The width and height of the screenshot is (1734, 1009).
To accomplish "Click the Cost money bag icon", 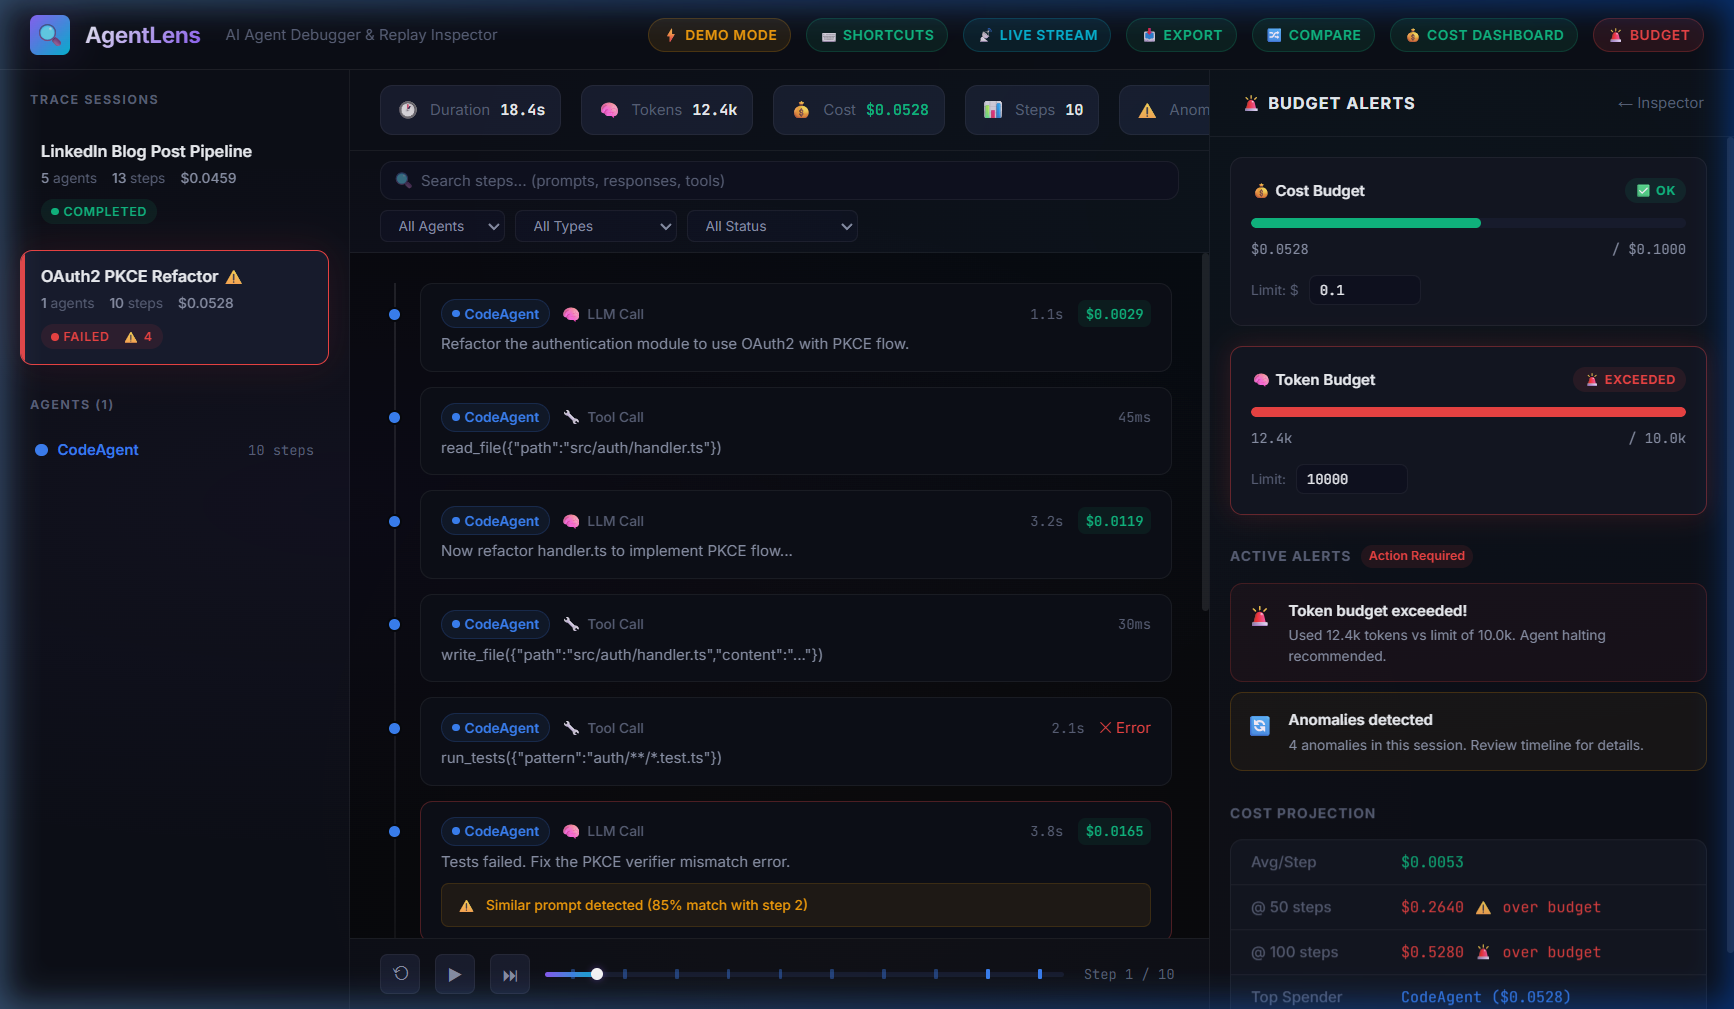I will (801, 110).
